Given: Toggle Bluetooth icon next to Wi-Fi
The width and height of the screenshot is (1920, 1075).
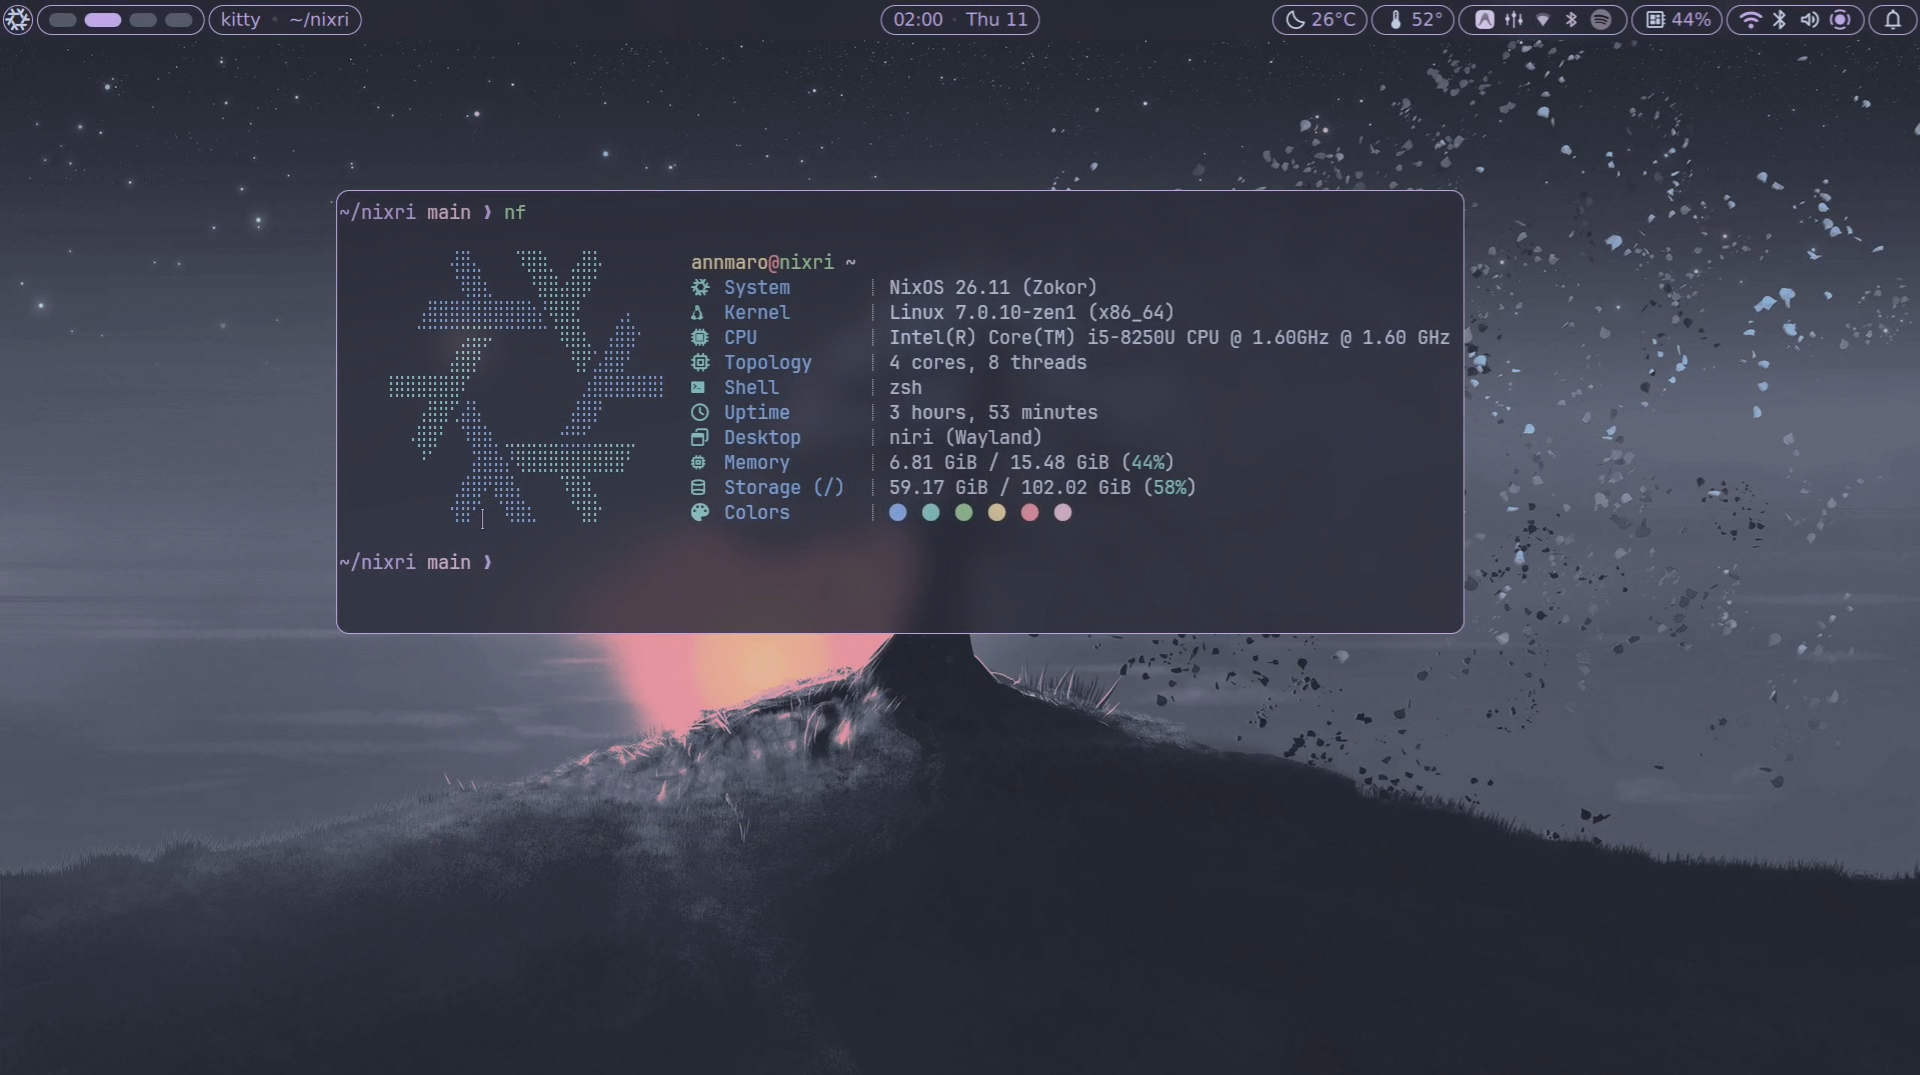Looking at the screenshot, I should pos(1780,20).
